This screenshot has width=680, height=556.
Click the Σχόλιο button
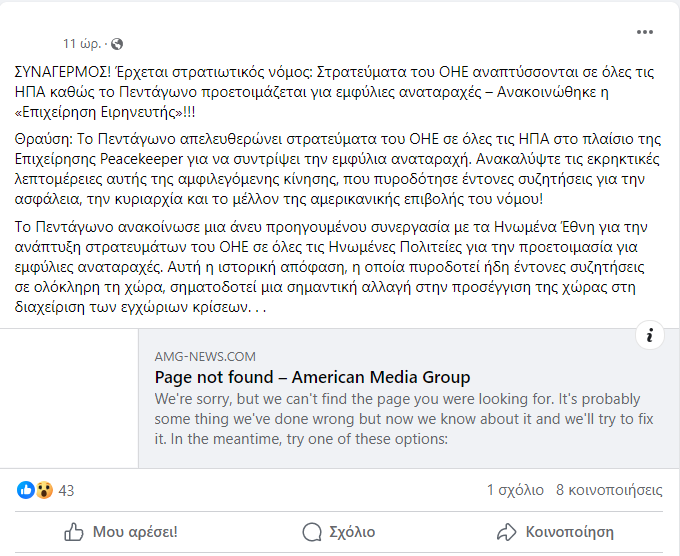pyautogui.click(x=339, y=532)
